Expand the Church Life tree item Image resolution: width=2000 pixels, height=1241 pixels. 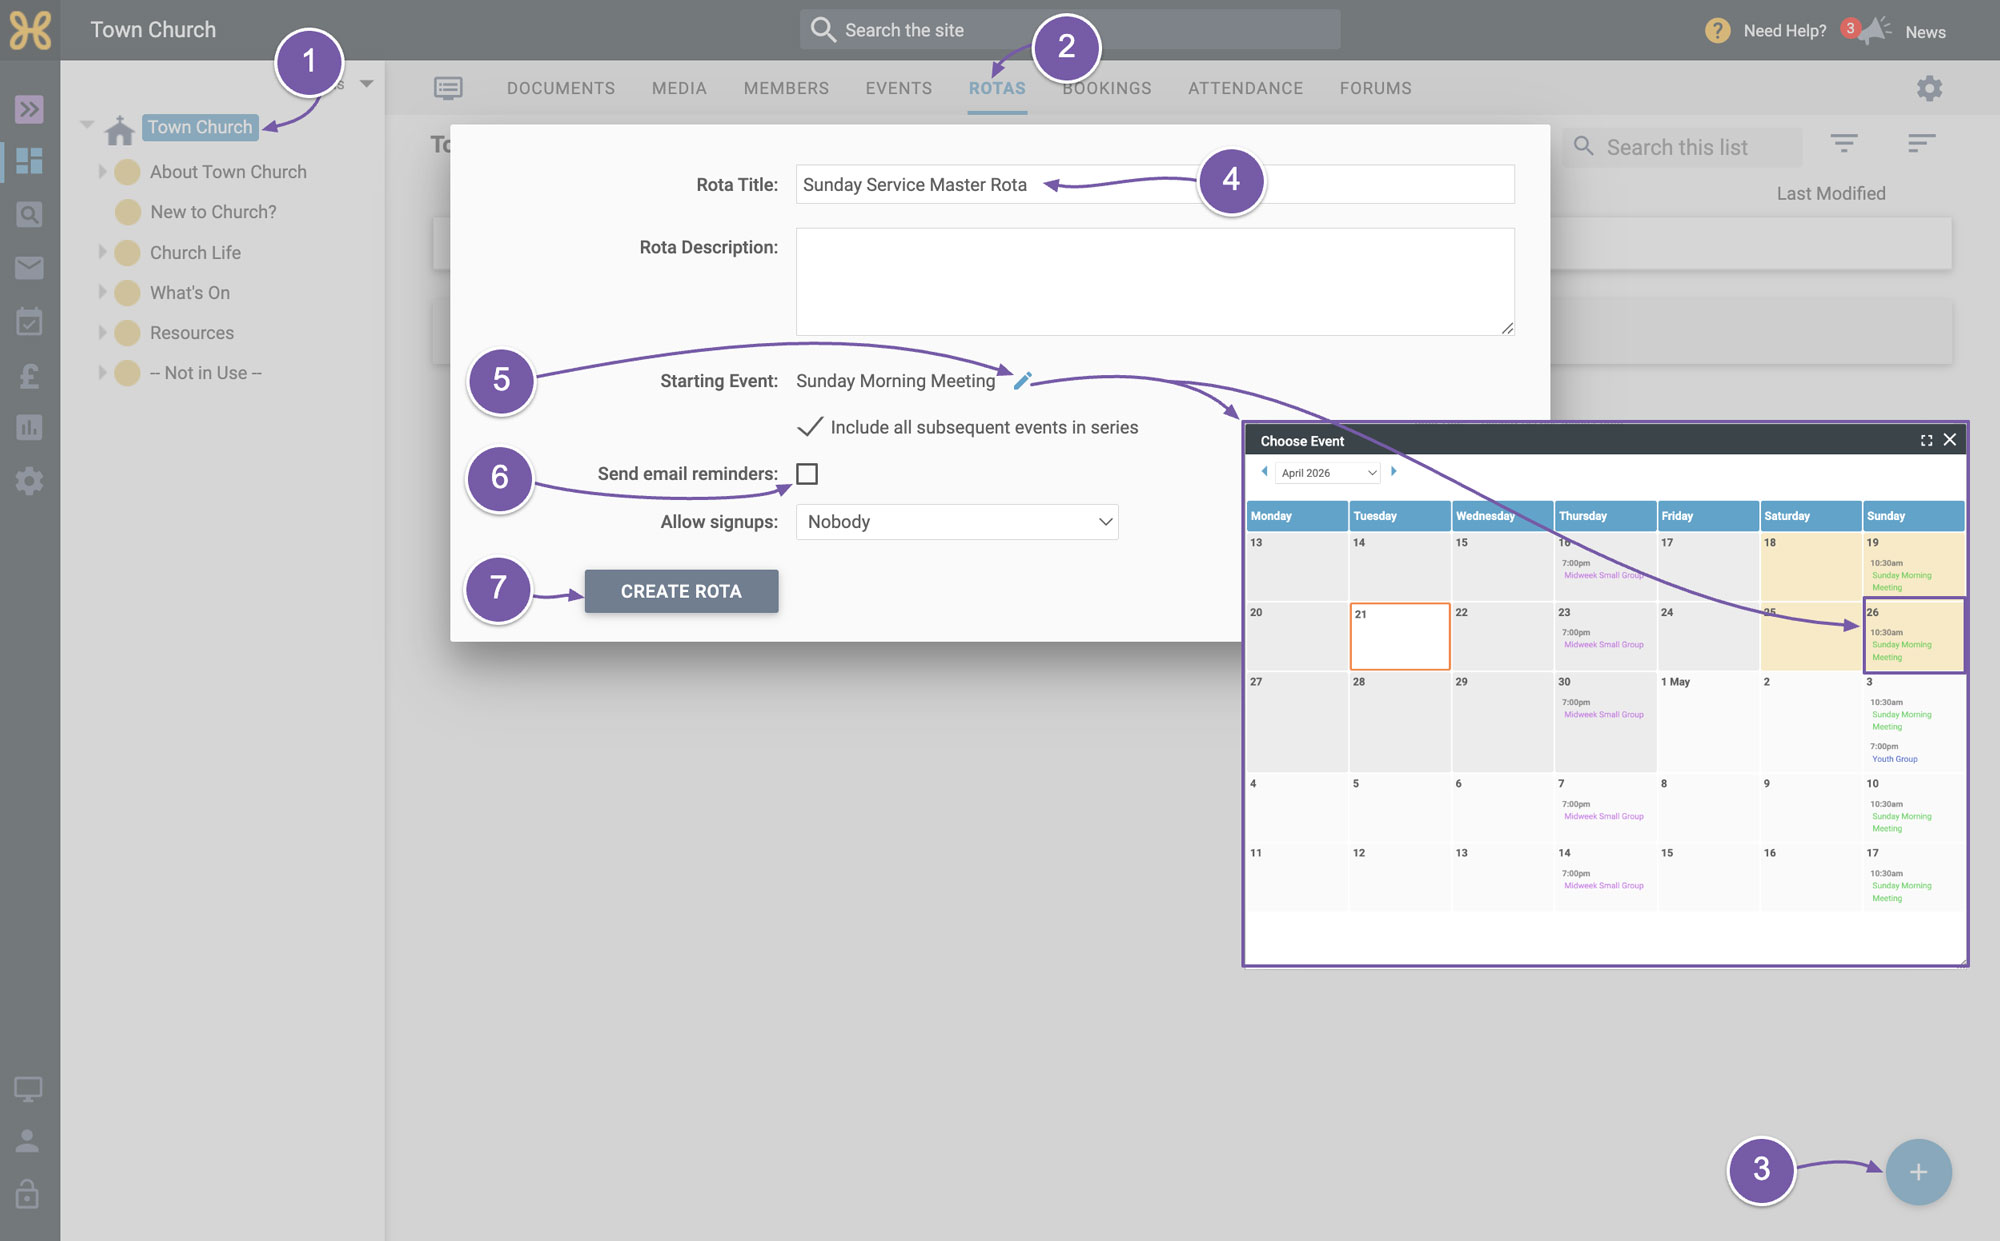[101, 252]
